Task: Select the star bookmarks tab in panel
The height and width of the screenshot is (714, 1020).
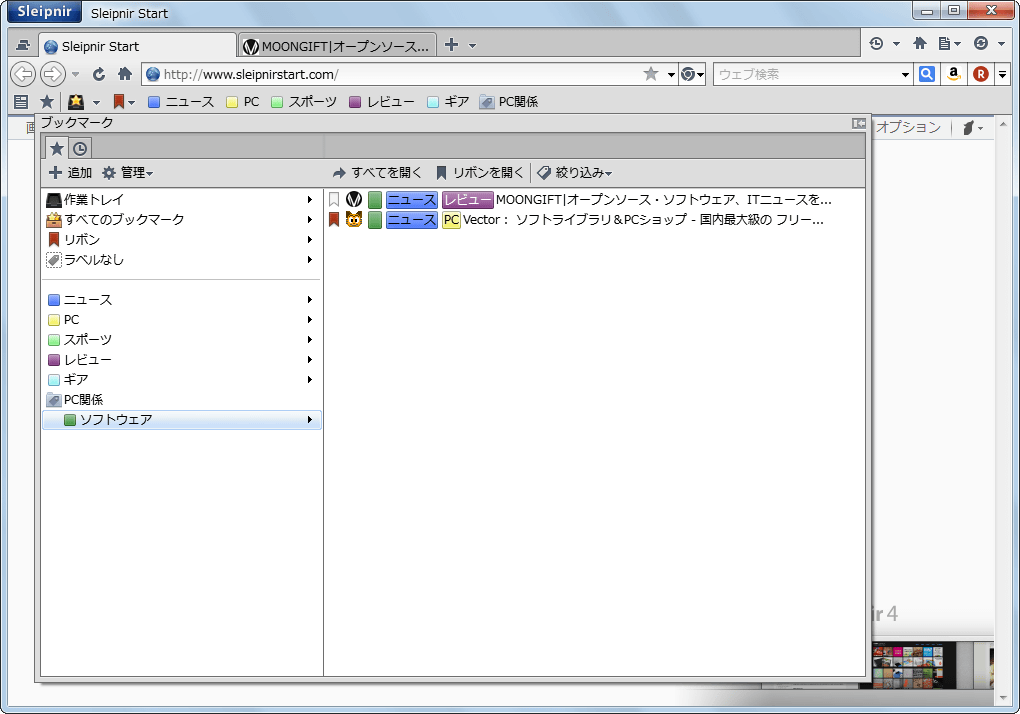Action: coord(57,148)
